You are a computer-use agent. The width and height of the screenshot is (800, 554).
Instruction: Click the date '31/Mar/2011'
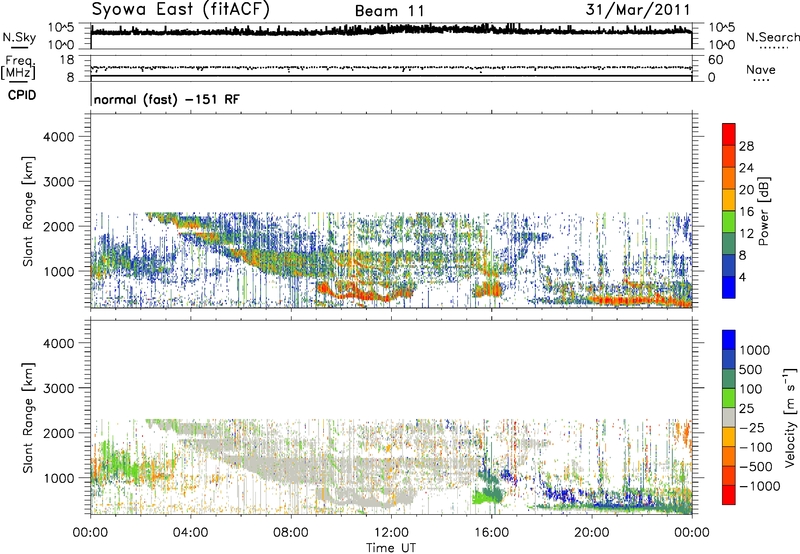click(x=638, y=9)
